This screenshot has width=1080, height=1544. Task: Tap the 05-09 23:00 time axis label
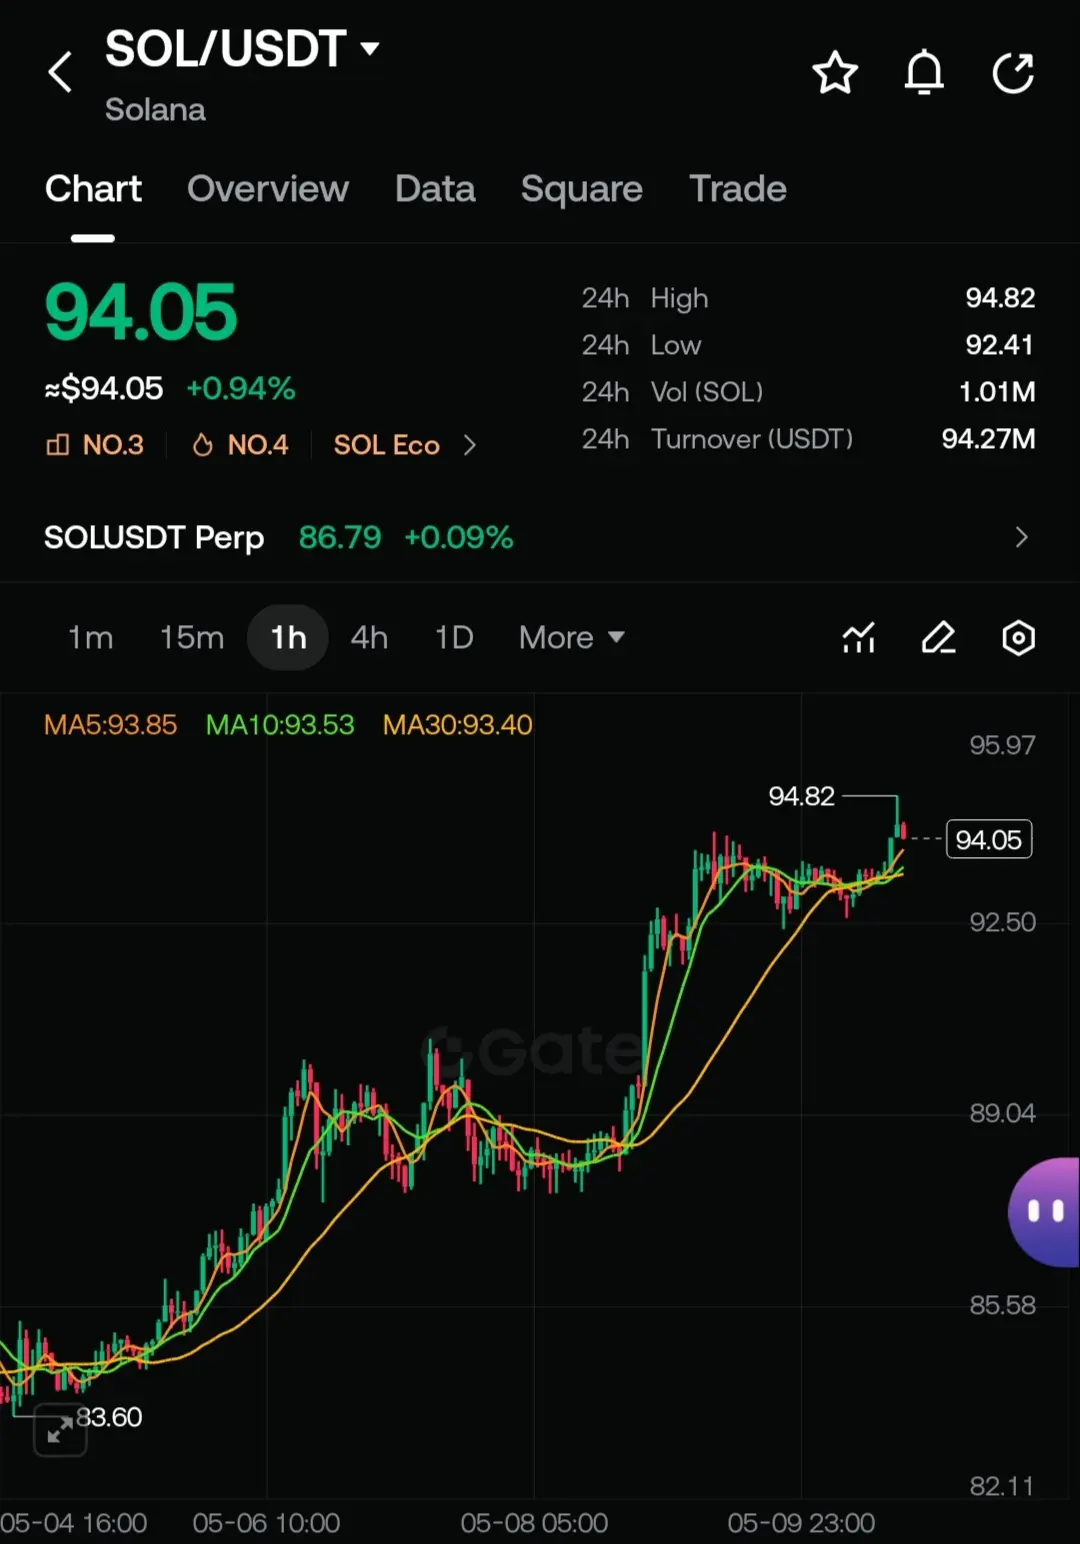point(801,1523)
